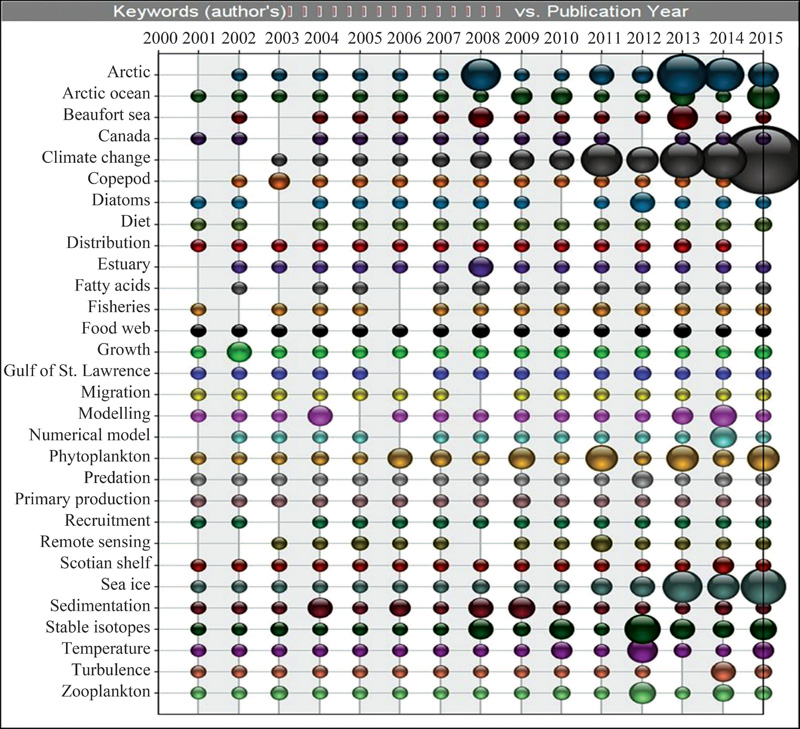Click the "Primary production" keyword label
This screenshot has width=800, height=729.
pos(83,499)
